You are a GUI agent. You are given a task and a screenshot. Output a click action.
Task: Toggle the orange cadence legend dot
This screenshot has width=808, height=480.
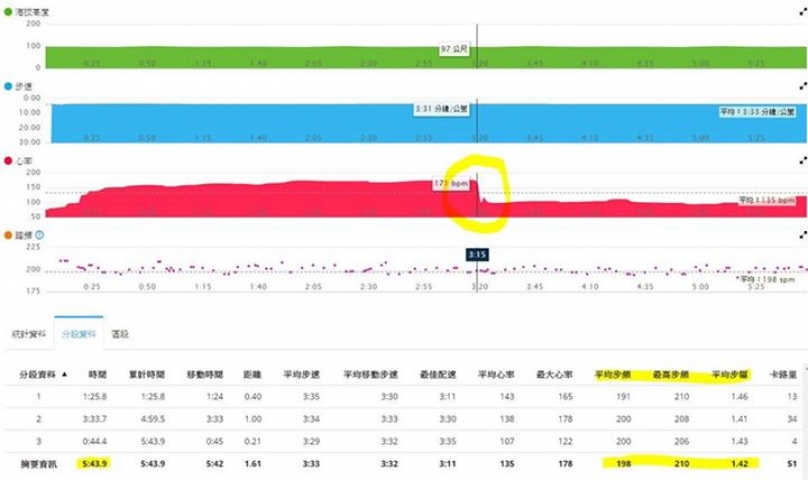click(8, 235)
